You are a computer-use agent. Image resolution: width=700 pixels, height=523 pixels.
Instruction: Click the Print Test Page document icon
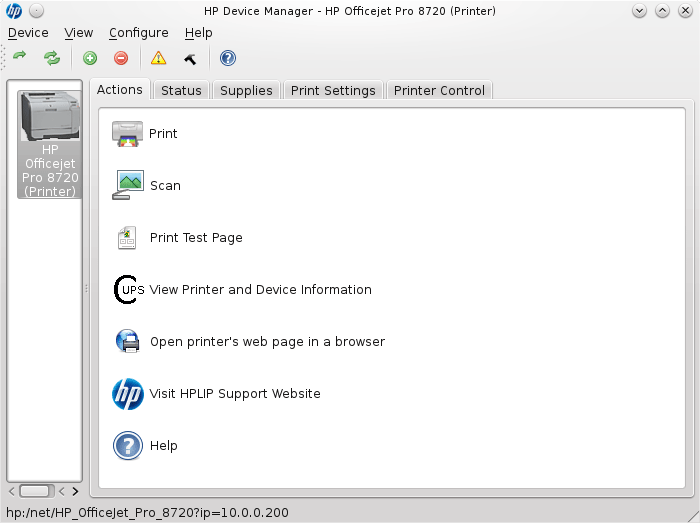point(127,237)
